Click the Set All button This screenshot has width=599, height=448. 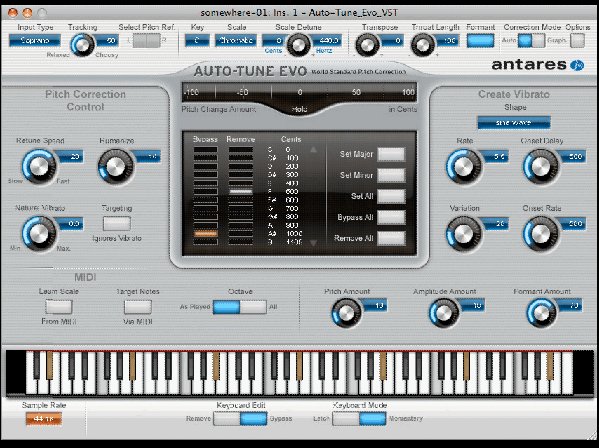(391, 196)
